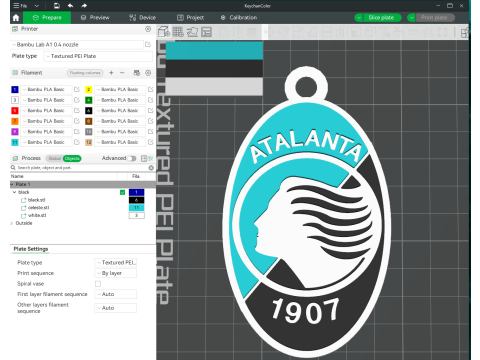
Task: Switch Process to Global
Action: click(x=54, y=158)
